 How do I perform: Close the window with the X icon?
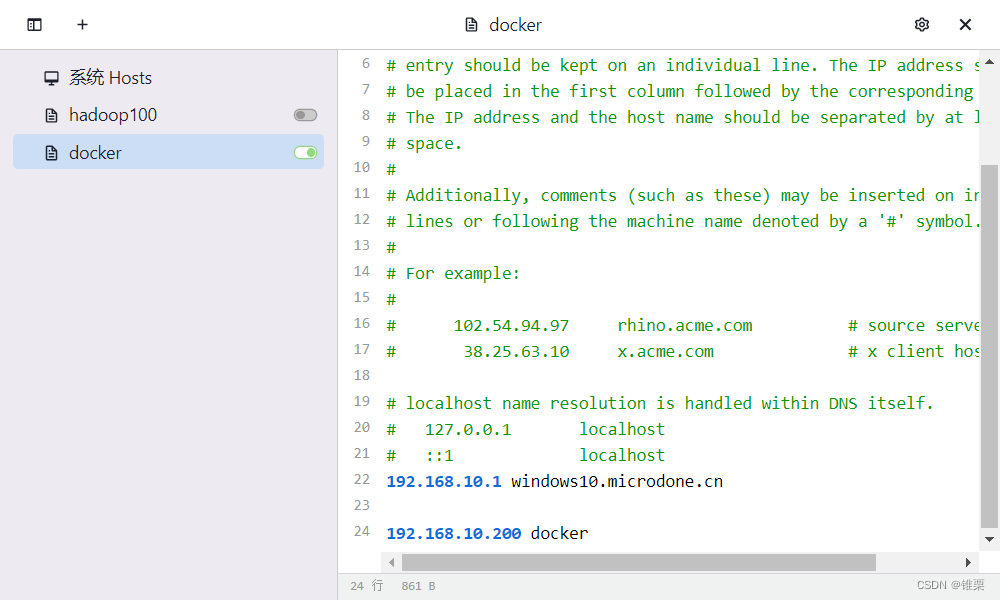tap(965, 25)
